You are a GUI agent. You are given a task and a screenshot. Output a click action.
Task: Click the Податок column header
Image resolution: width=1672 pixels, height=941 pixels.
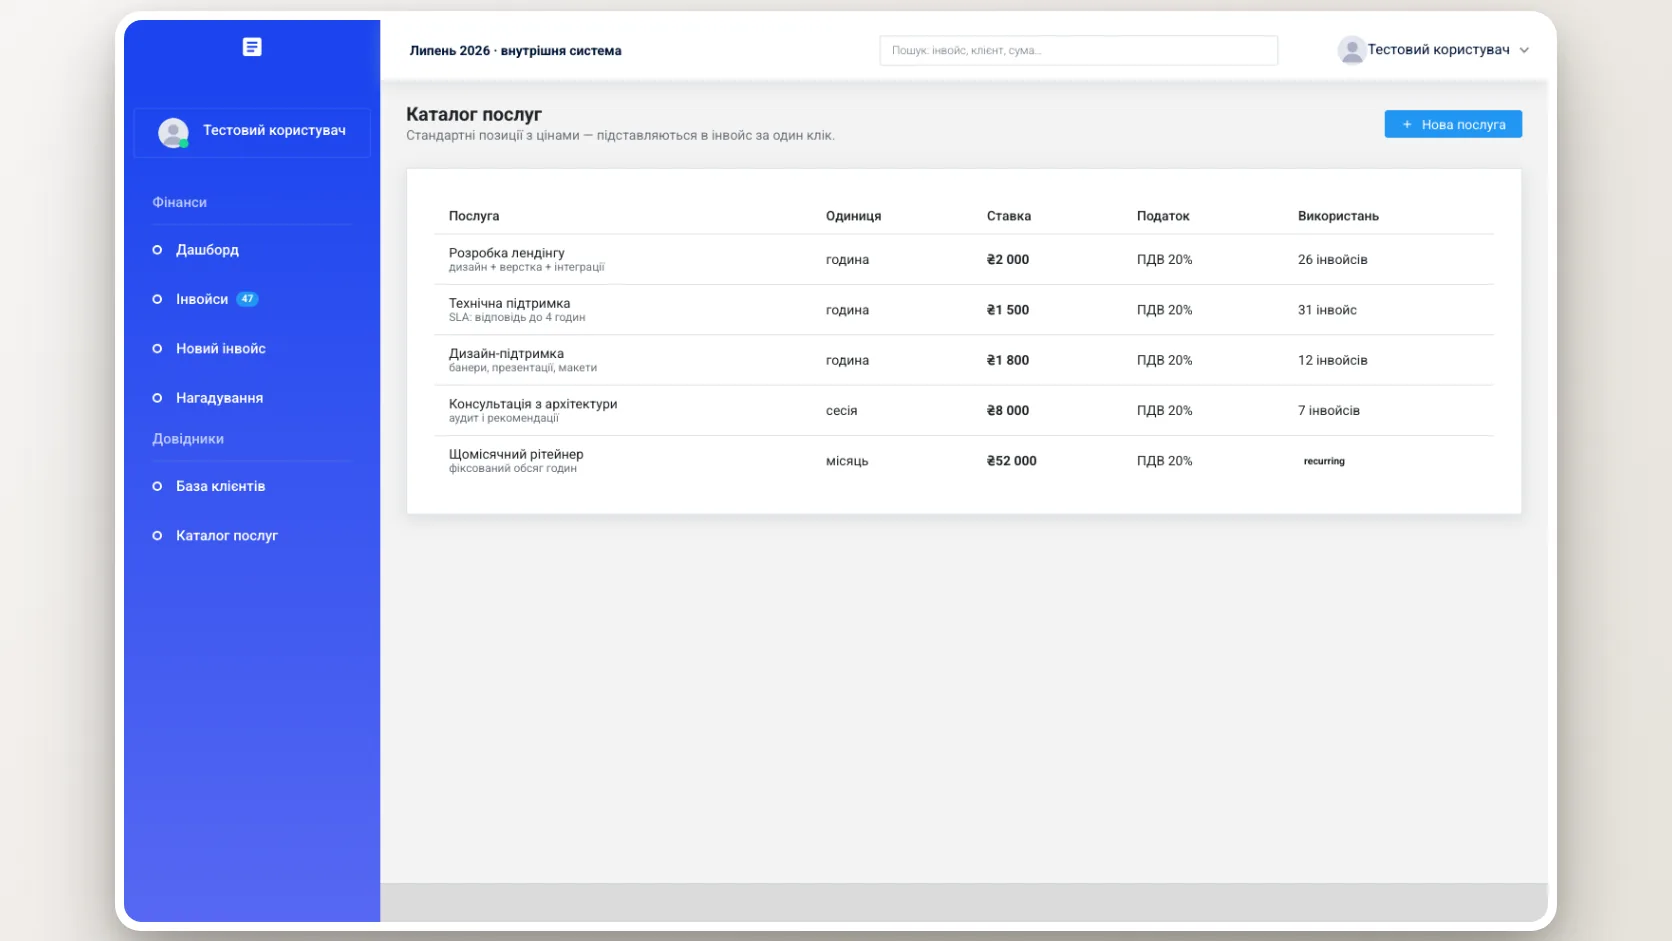coord(1163,216)
